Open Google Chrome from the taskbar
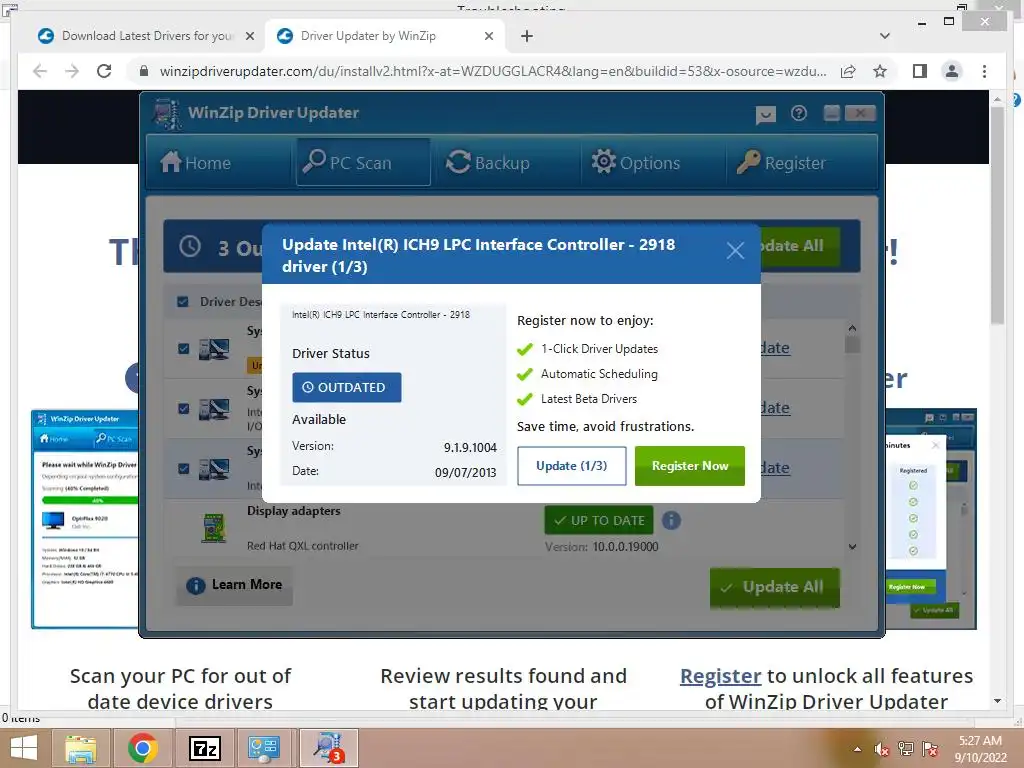This screenshot has height=768, width=1024. click(x=143, y=748)
